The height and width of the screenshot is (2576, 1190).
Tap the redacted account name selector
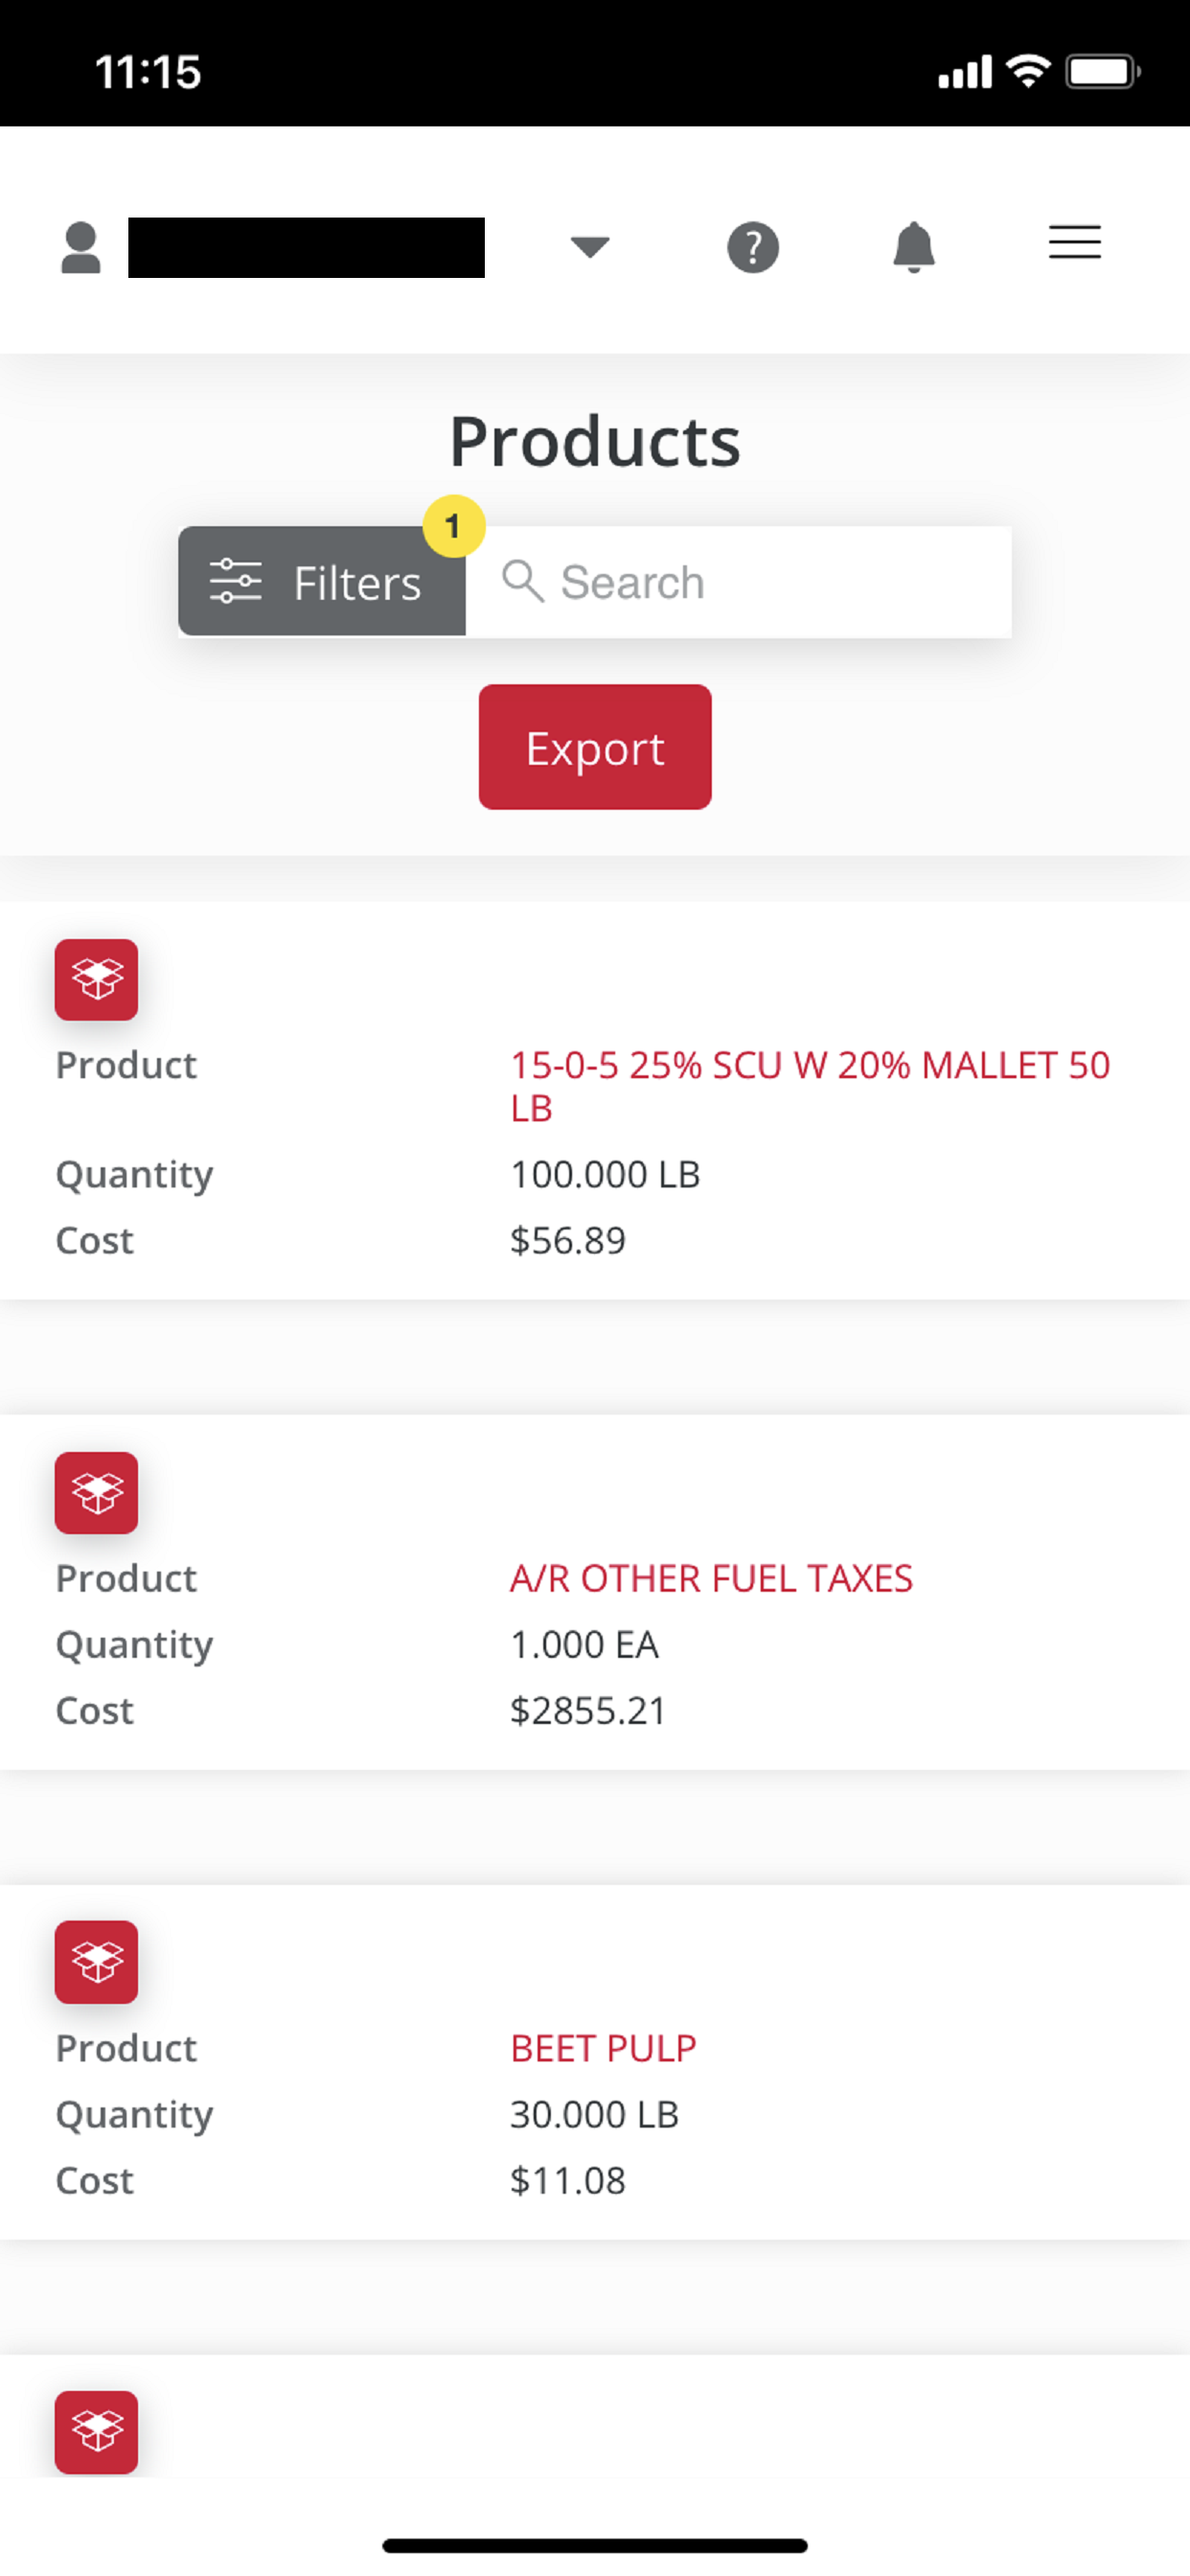[x=306, y=247]
